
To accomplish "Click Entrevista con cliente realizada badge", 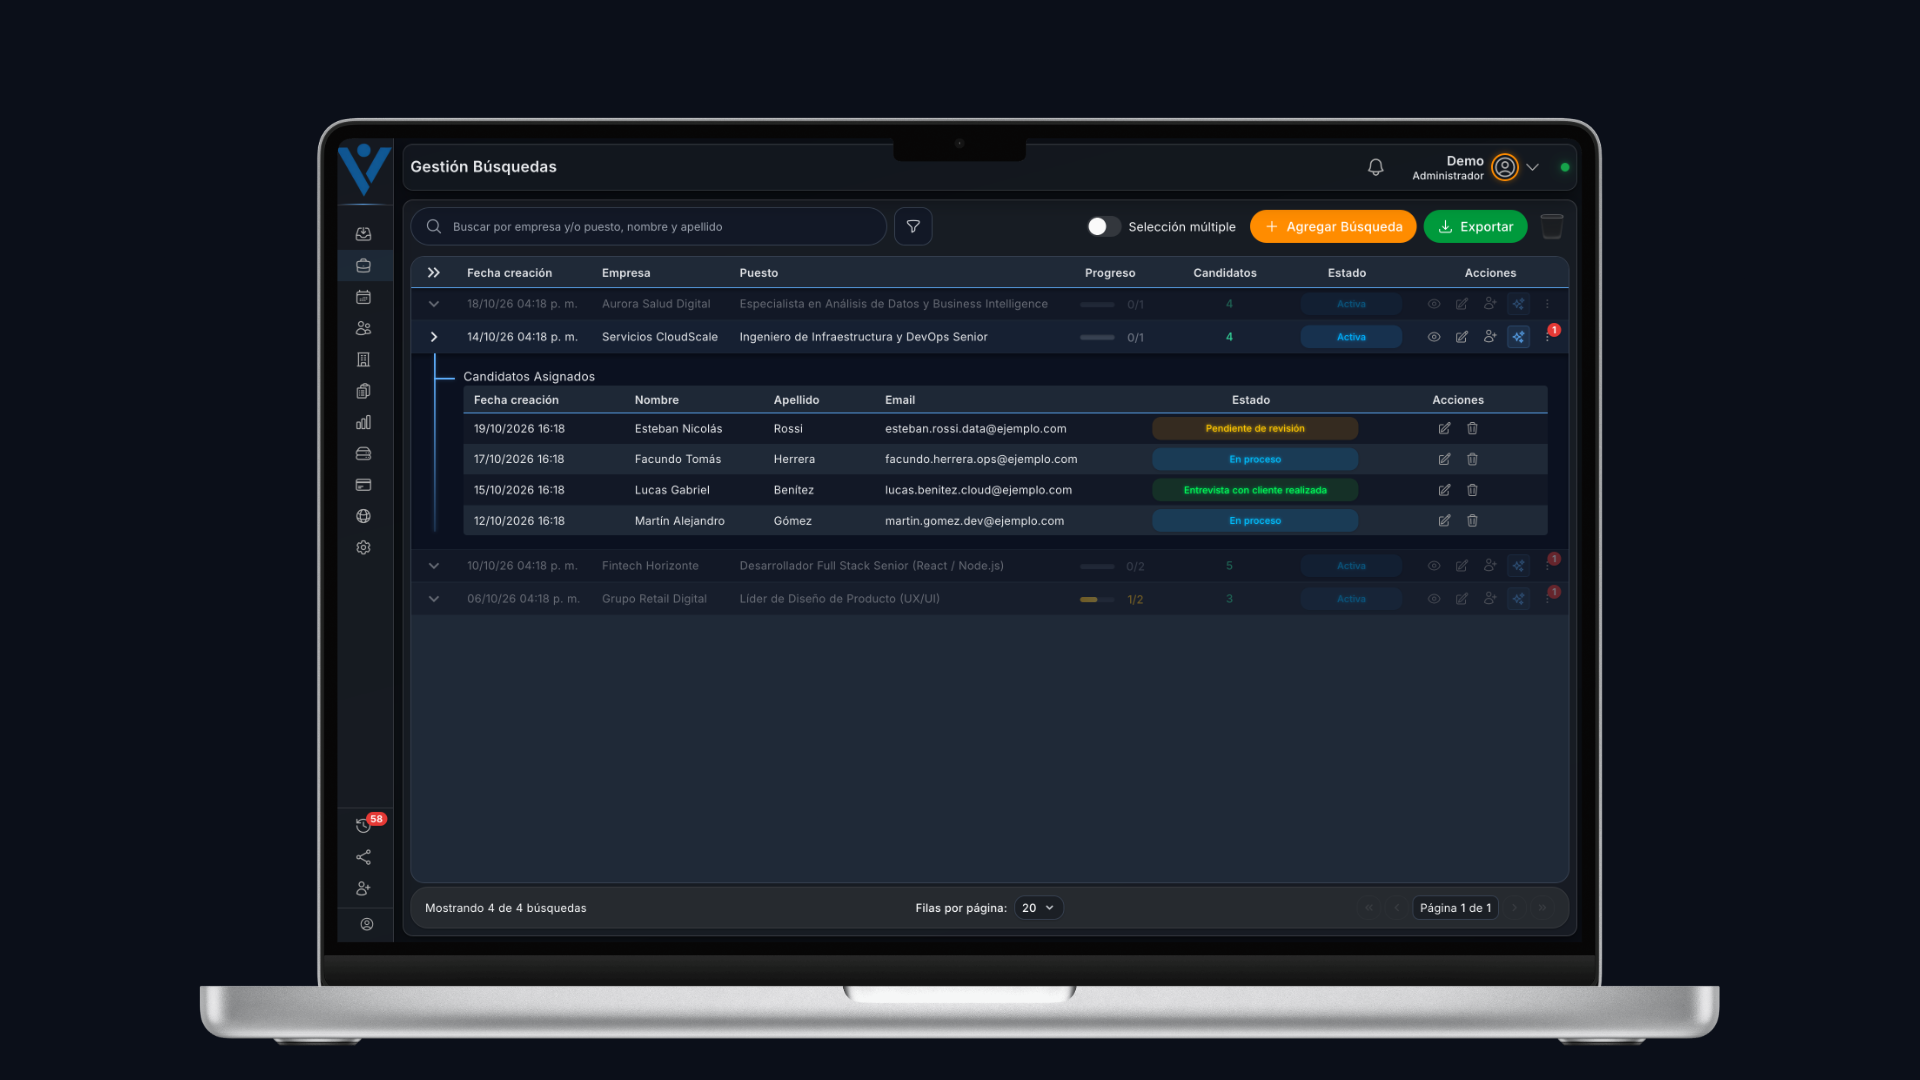I will [x=1255, y=490].
